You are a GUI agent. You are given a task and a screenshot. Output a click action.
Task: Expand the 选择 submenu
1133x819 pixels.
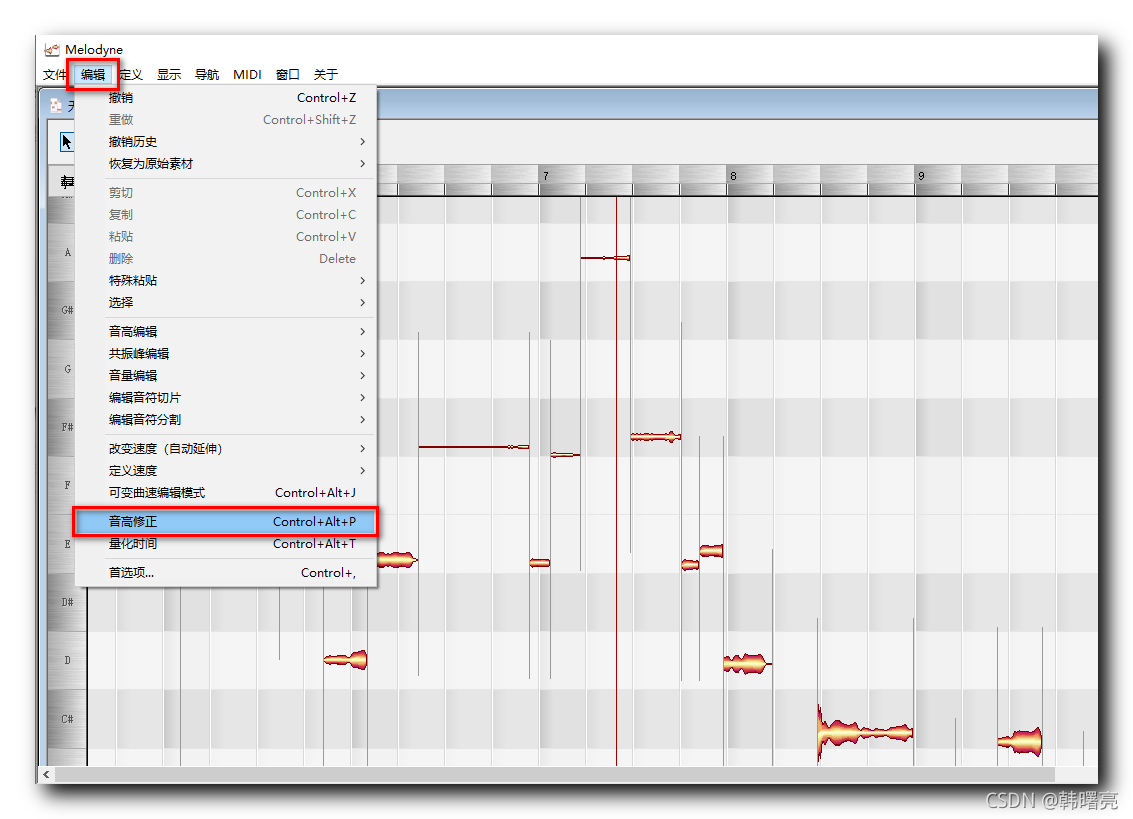(x=226, y=302)
